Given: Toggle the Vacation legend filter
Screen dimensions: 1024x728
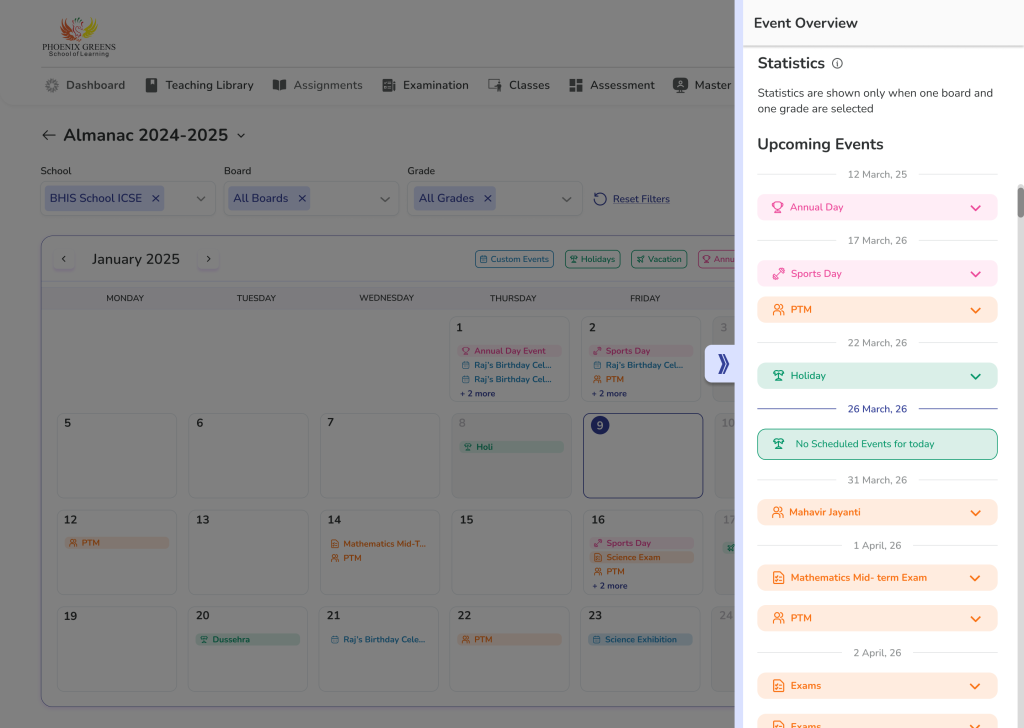Looking at the screenshot, I should (658, 259).
